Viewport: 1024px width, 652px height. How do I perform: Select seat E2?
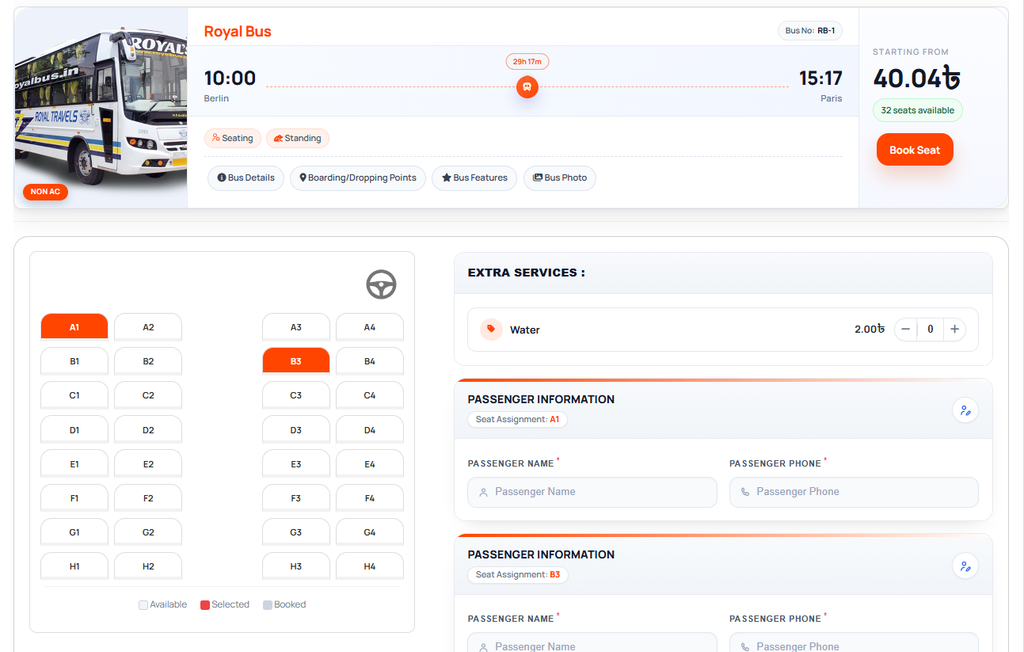pyautogui.click(x=148, y=464)
